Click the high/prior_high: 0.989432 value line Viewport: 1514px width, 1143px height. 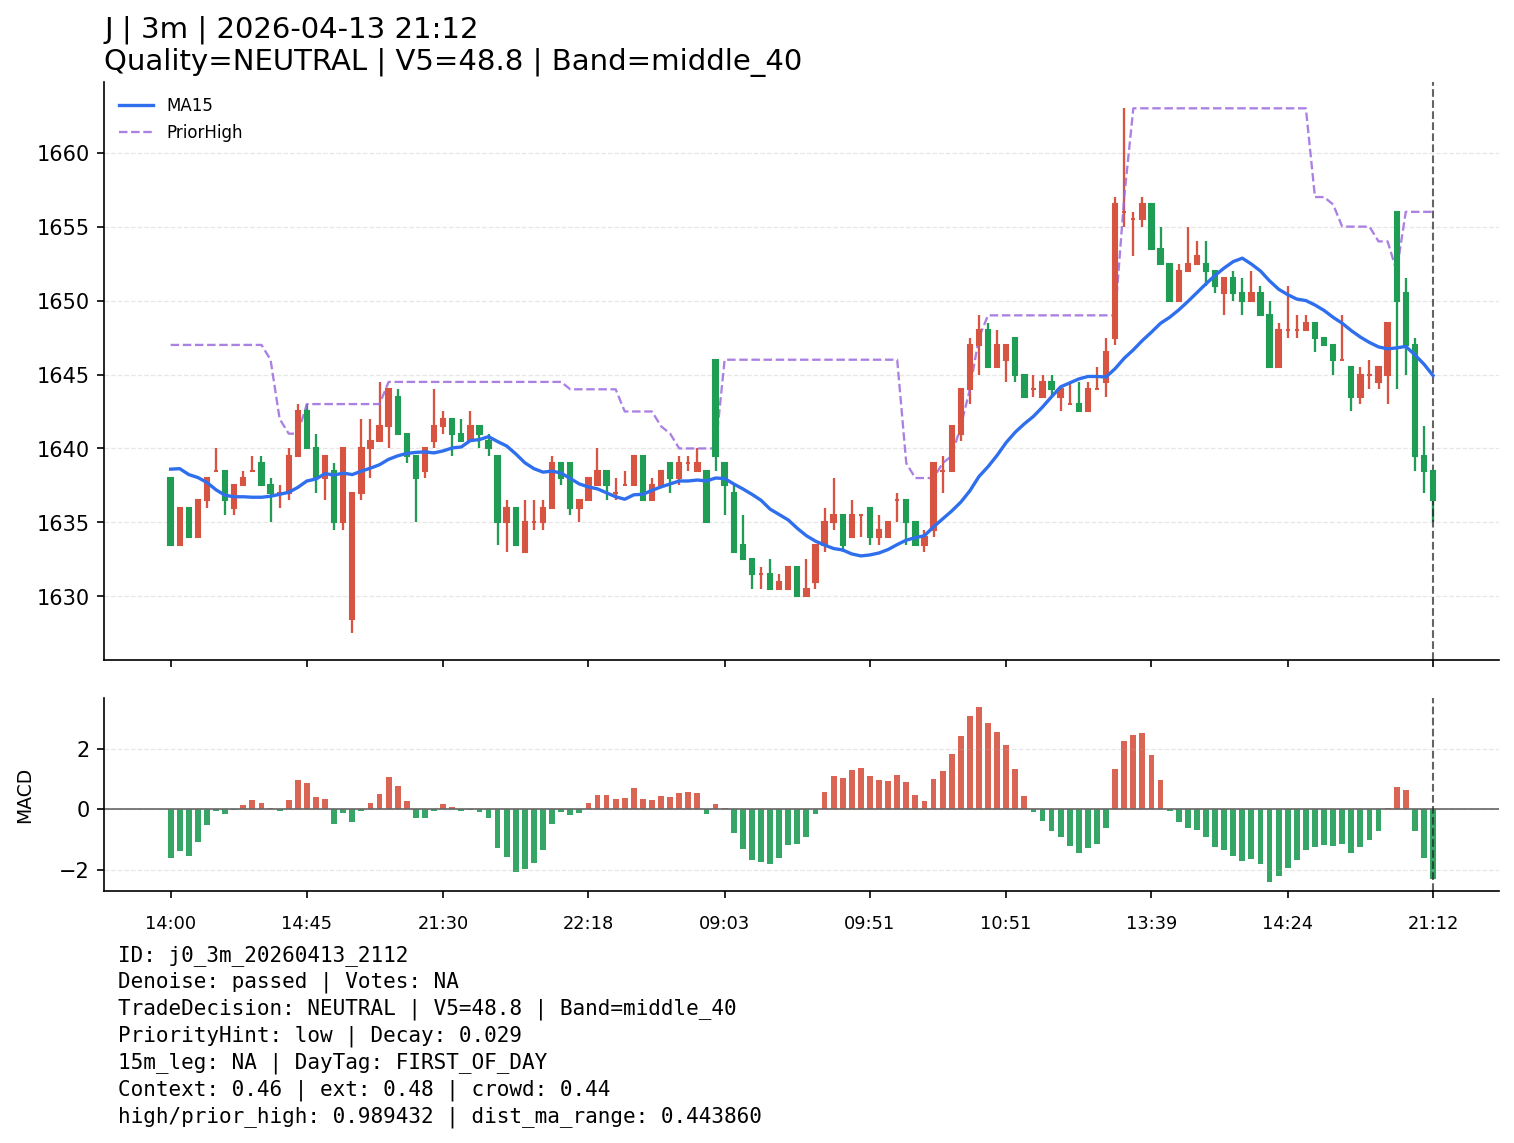(439, 1116)
